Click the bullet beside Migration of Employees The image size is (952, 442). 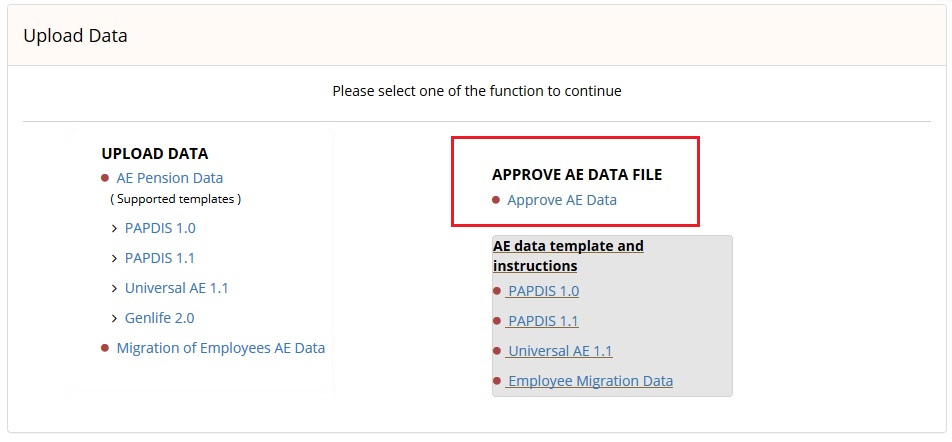coord(105,348)
